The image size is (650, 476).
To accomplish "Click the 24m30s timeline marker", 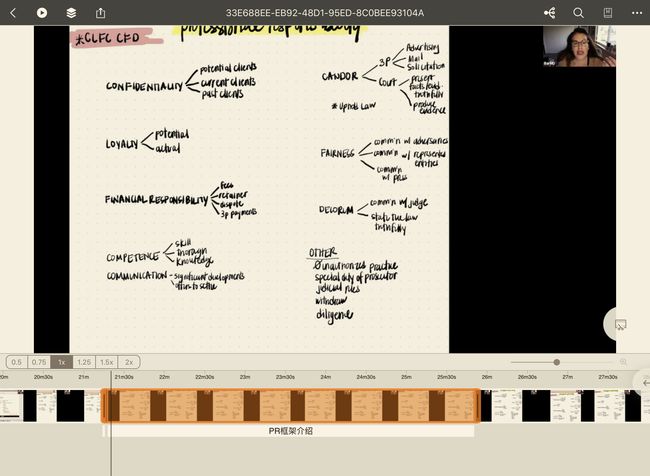I will pyautogui.click(x=366, y=377).
